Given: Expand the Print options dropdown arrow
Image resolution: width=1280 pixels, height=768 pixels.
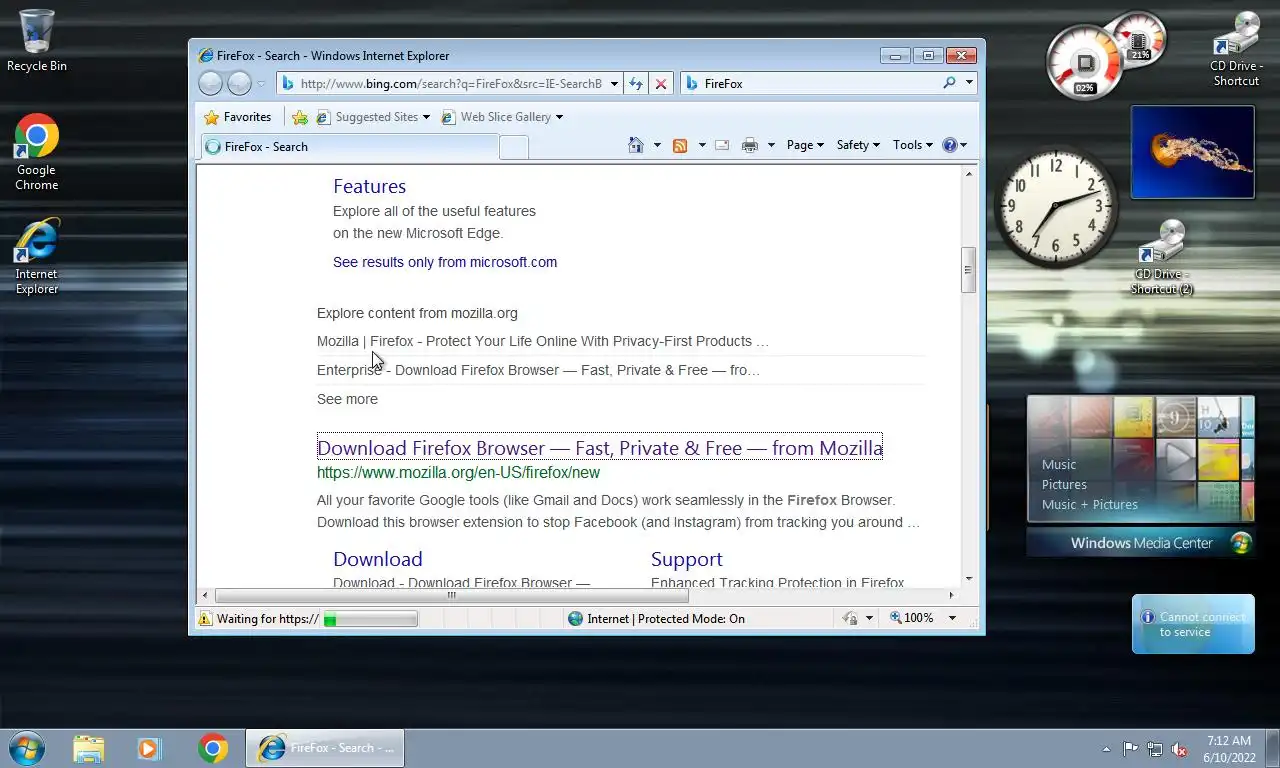Looking at the screenshot, I should 771,145.
